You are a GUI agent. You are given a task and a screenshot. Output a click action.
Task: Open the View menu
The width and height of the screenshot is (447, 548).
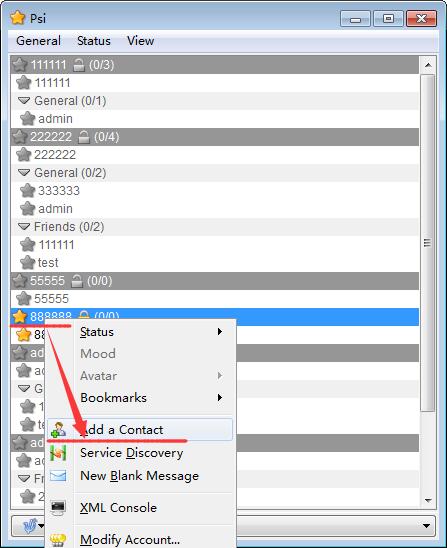pyautogui.click(x=140, y=41)
